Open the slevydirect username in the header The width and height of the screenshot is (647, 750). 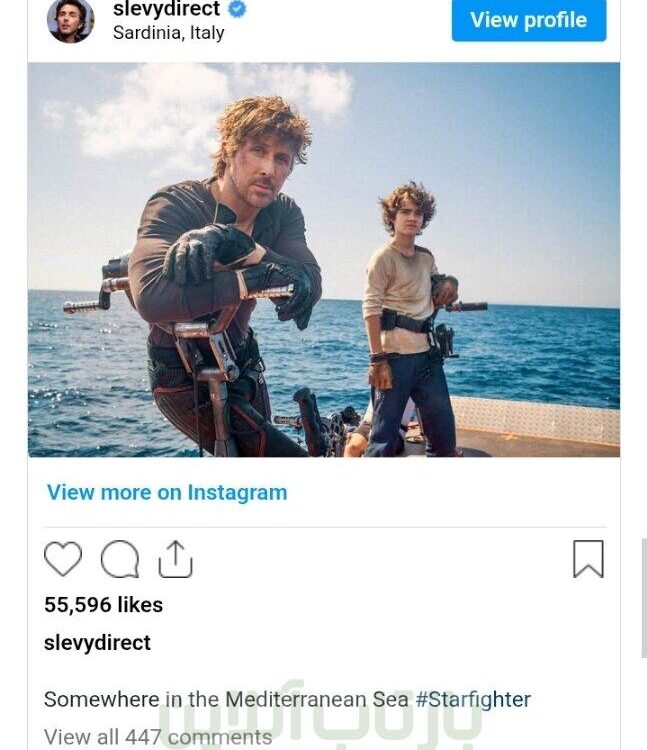point(166,9)
